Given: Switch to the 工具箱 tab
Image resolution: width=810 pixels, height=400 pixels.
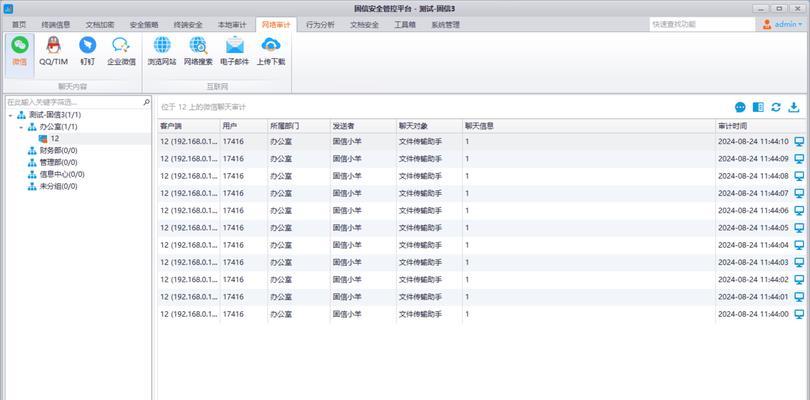Looking at the screenshot, I should click(404, 24).
